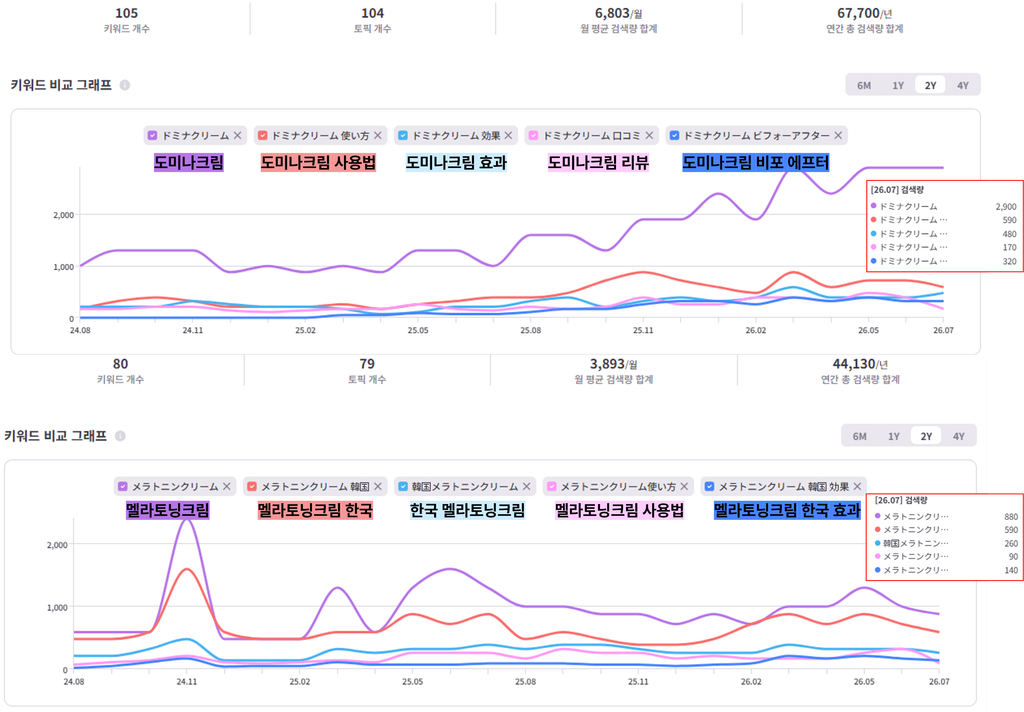The height and width of the screenshot is (712, 1024).
Task: Select 1Y range on bottom graph
Action: pos(893,436)
